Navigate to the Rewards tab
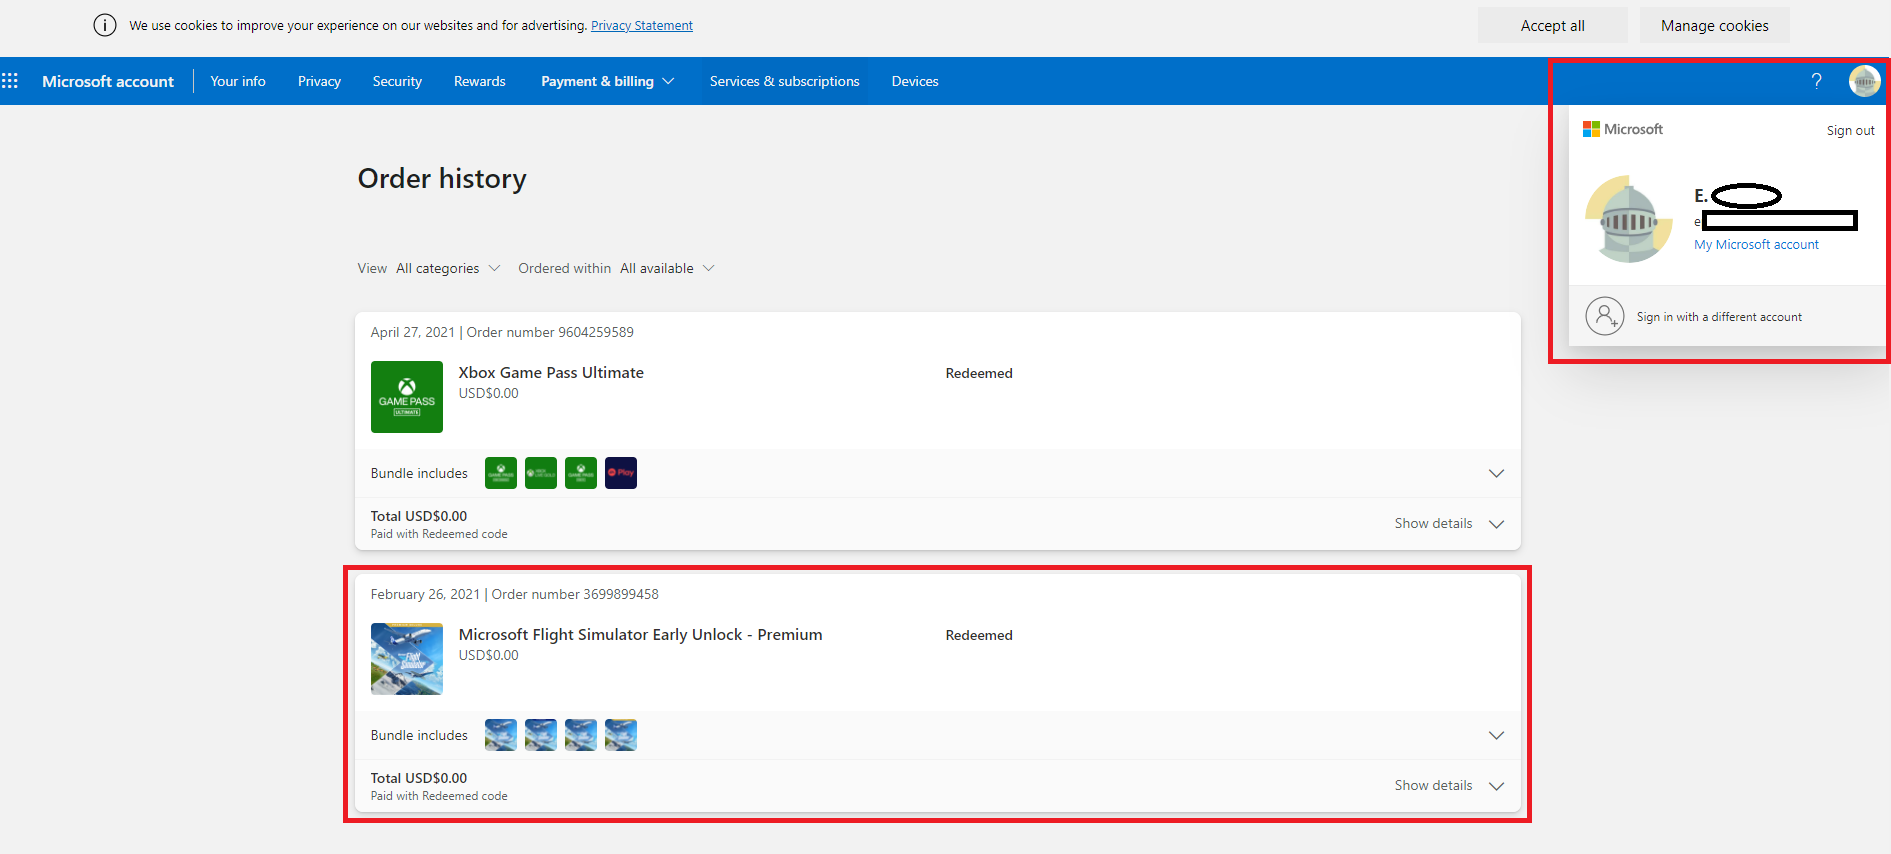 pos(480,81)
